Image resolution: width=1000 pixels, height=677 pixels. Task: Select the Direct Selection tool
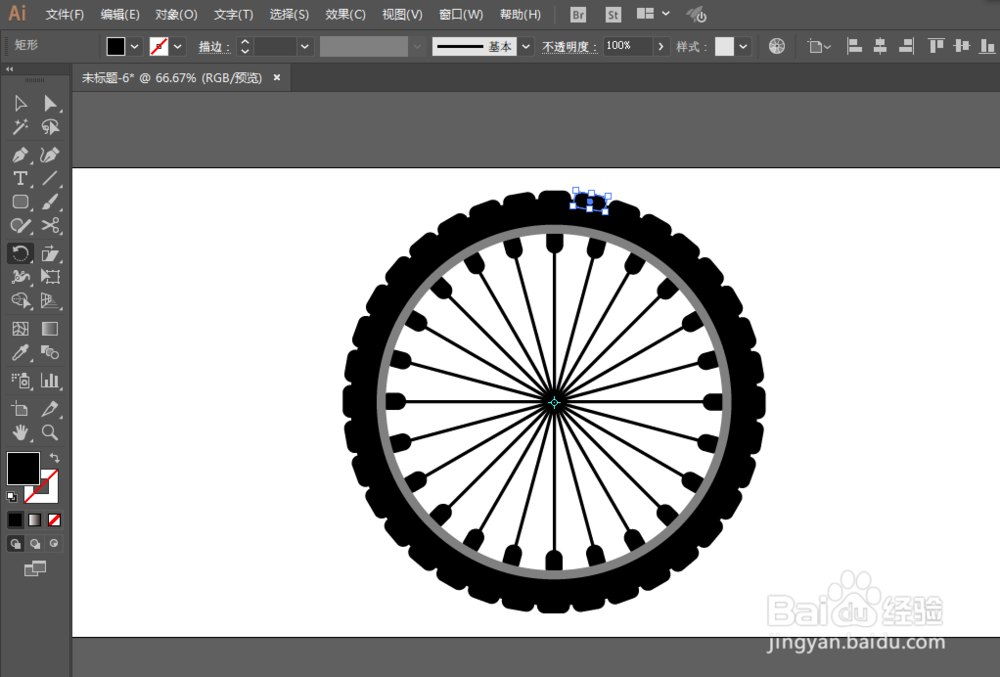pos(50,103)
